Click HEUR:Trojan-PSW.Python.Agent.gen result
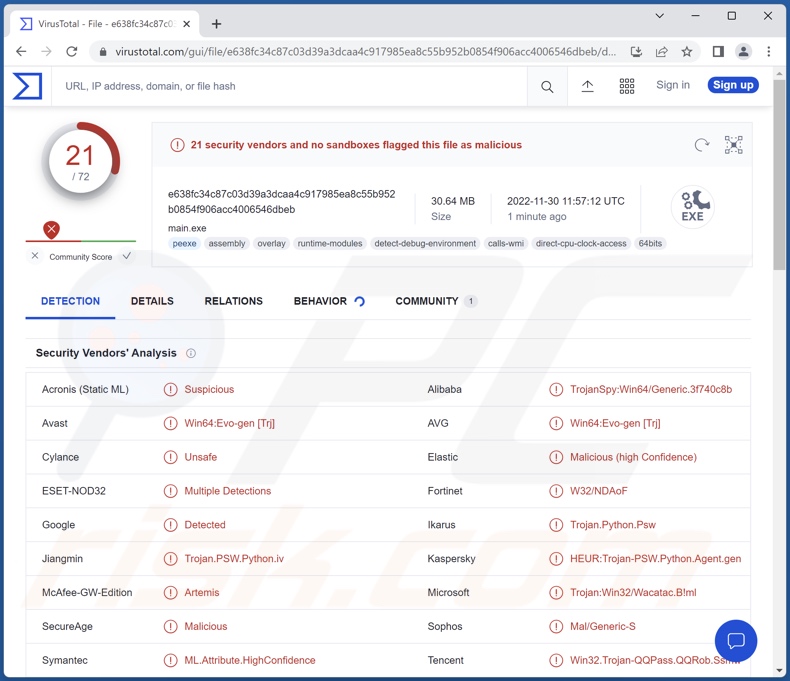The image size is (790, 681). [x=655, y=559]
